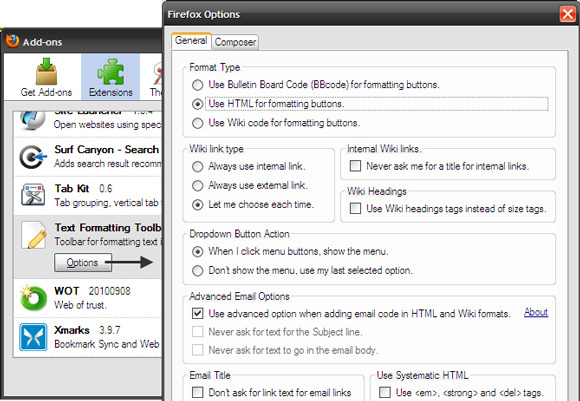Choose Use Bulletin Board Code radio option

click(x=198, y=85)
